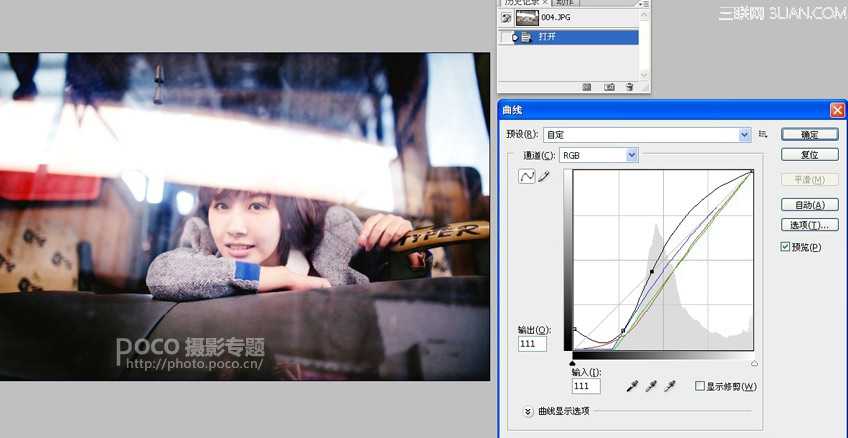Pick the gray point eyedropper
Image resolution: width=848 pixels, height=438 pixels.
[x=651, y=386]
